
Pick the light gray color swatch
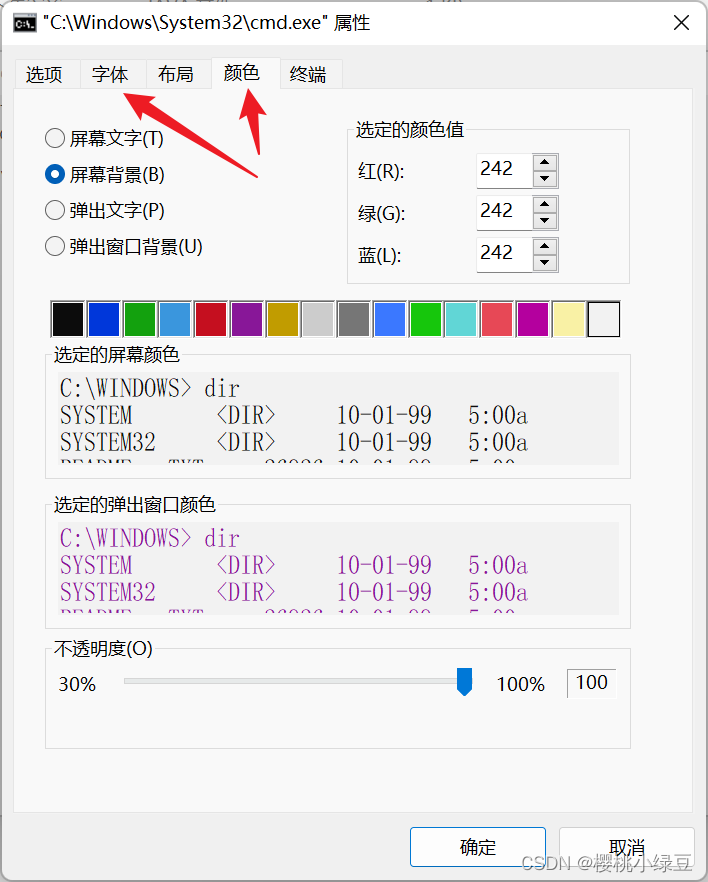318,319
